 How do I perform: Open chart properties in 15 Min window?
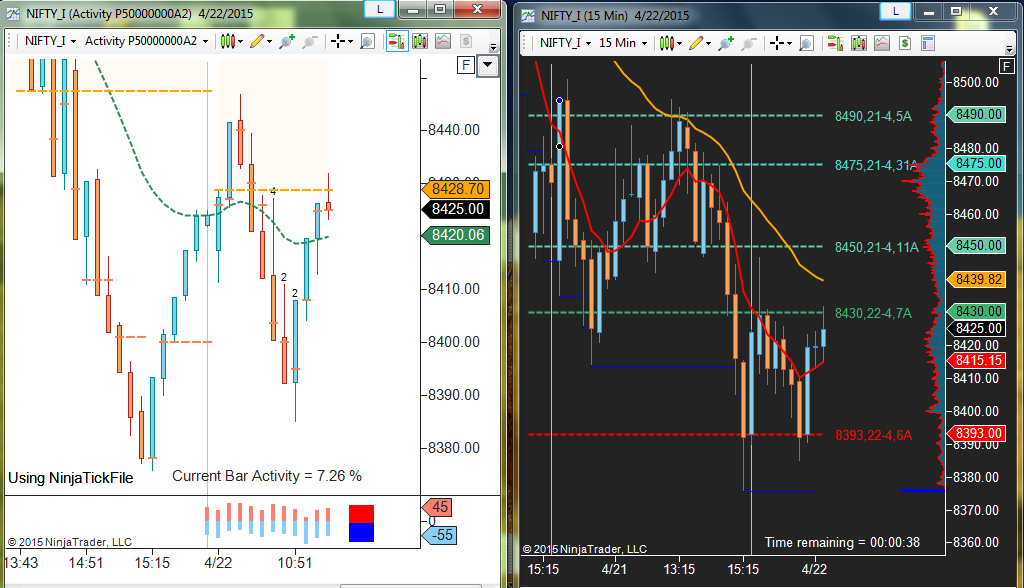click(927, 43)
